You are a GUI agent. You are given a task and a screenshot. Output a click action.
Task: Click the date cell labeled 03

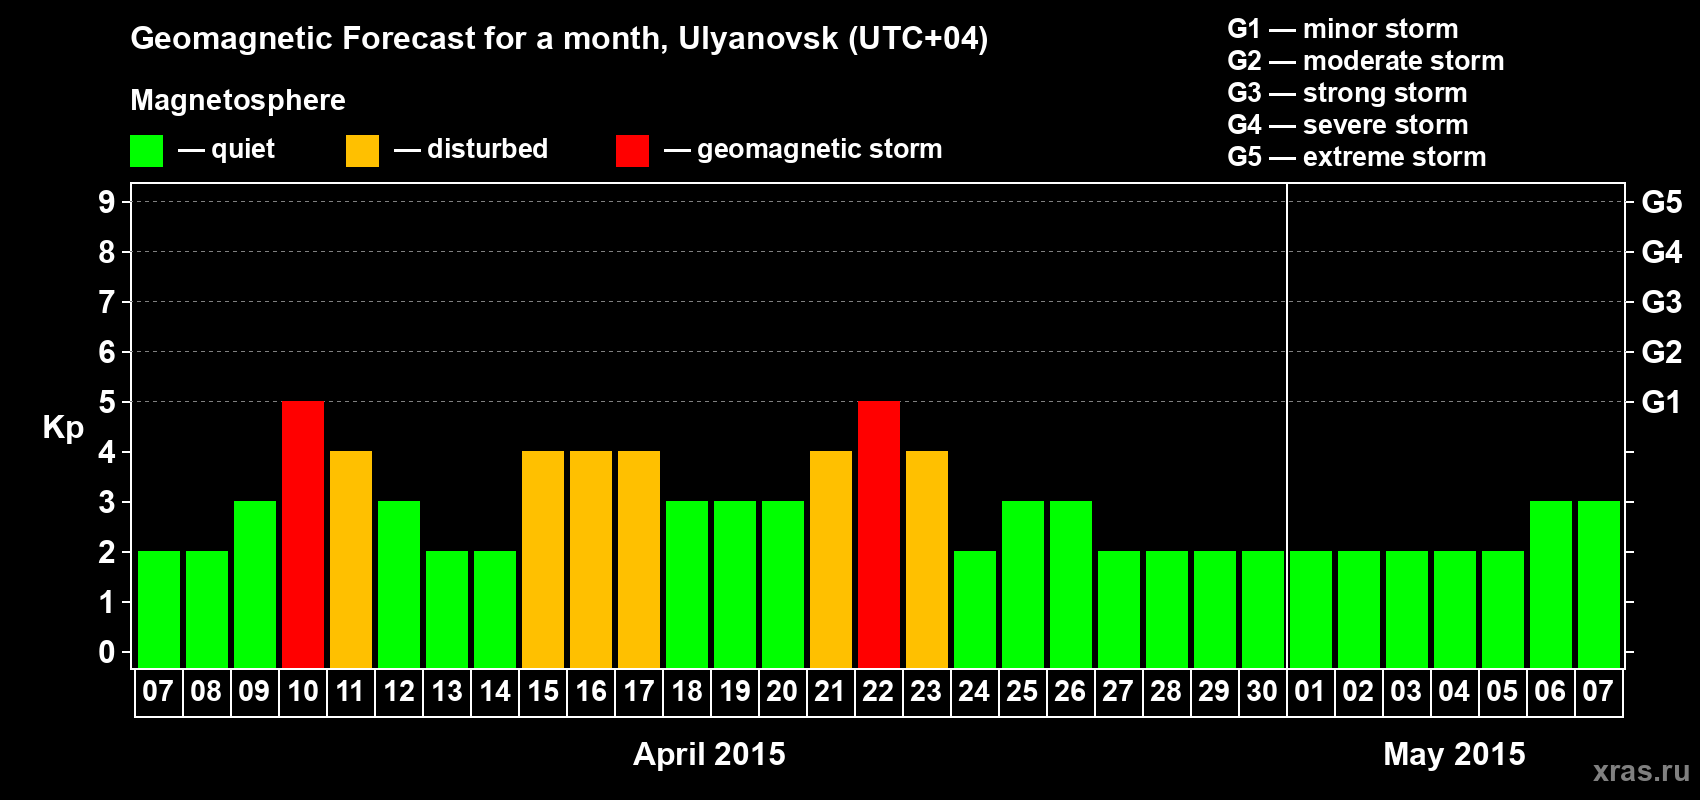(1407, 692)
